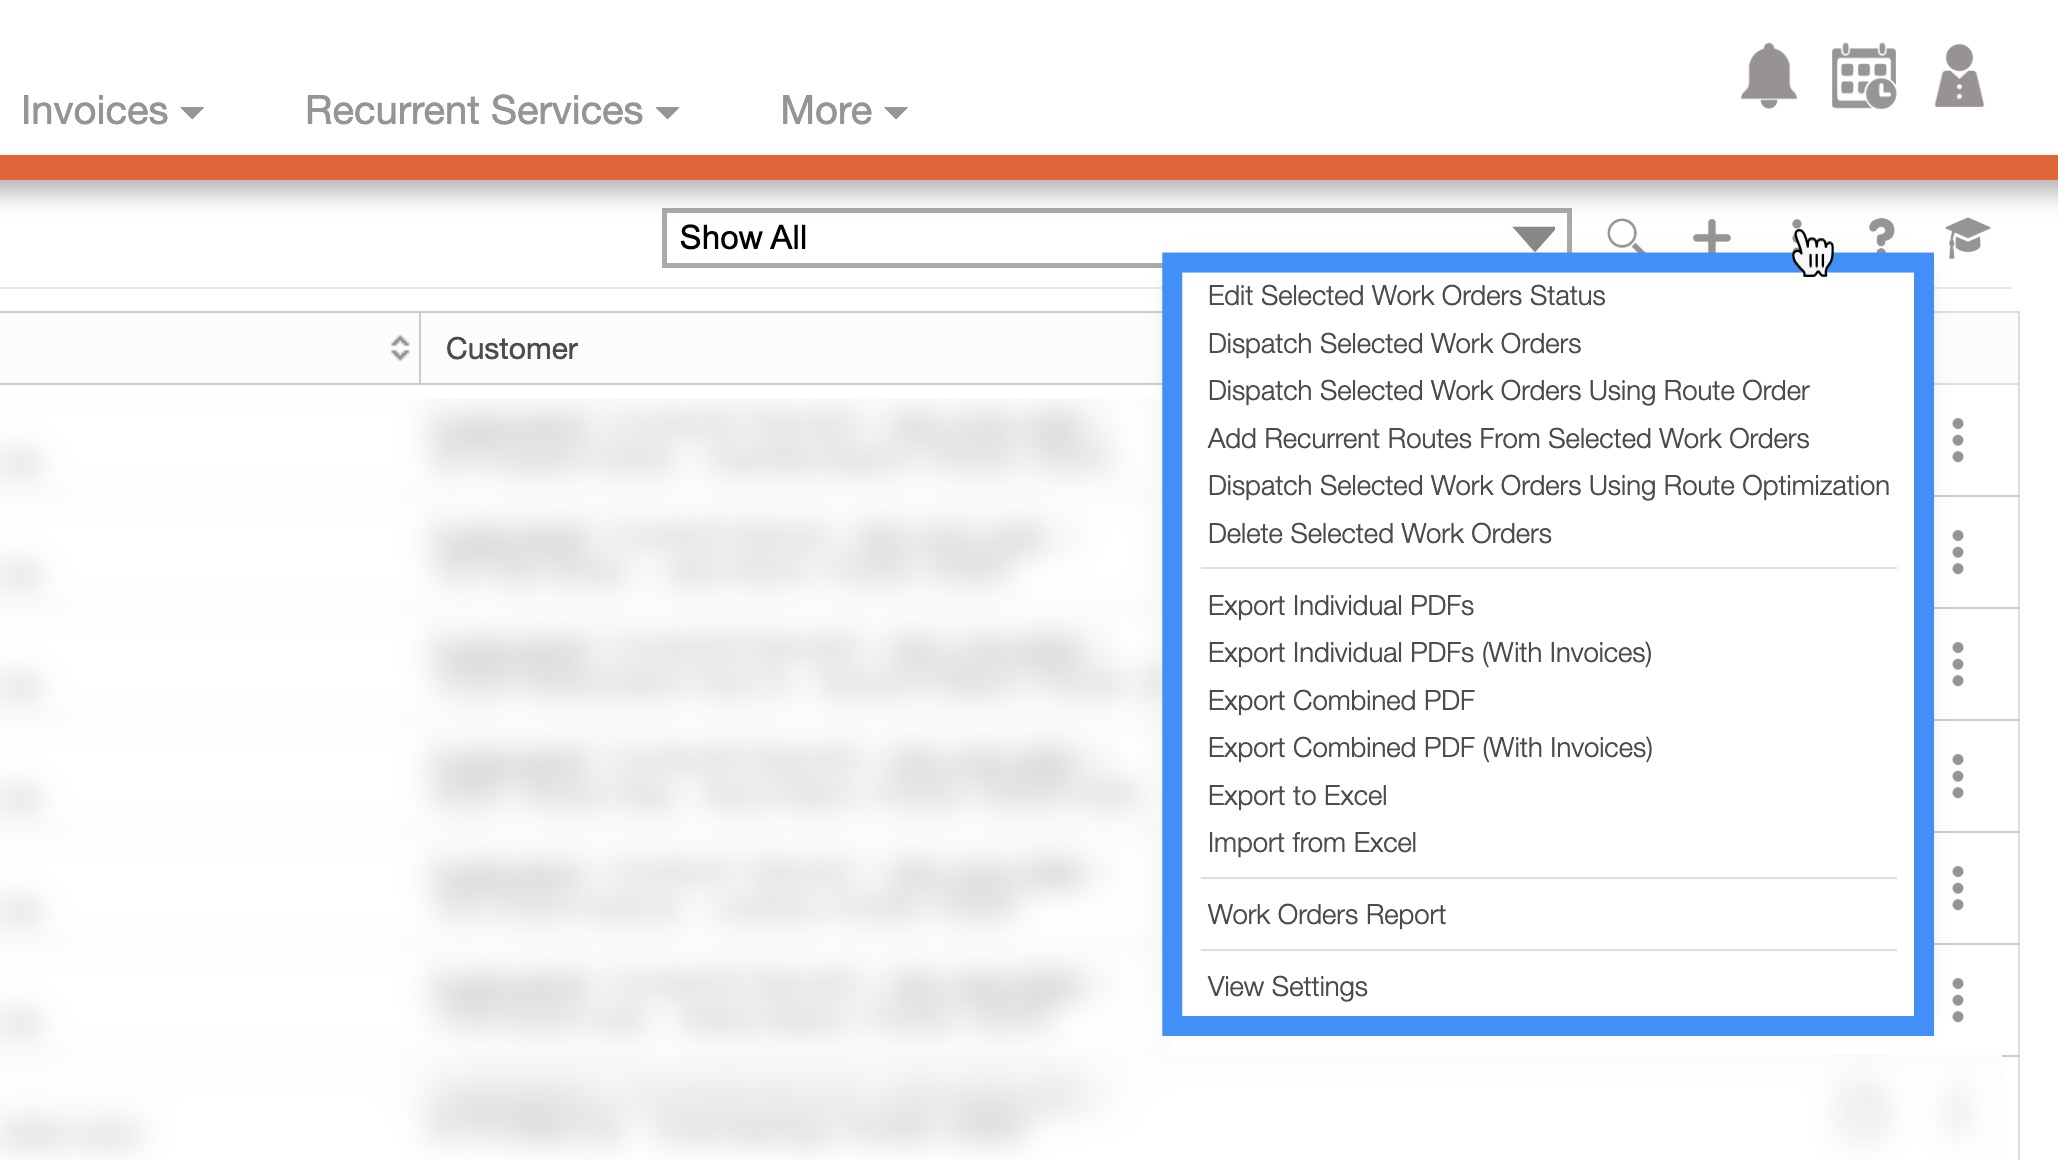The height and width of the screenshot is (1160, 2058).
Task: Click the plus icon to add work order
Action: pos(1711,238)
